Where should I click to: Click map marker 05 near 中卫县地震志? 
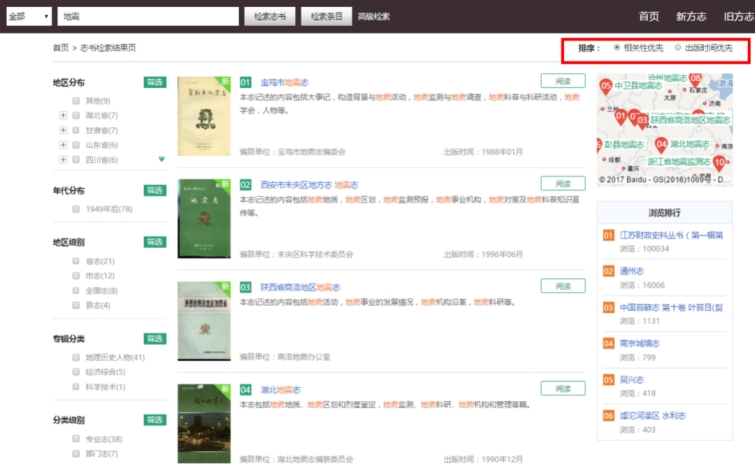pyautogui.click(x=606, y=86)
